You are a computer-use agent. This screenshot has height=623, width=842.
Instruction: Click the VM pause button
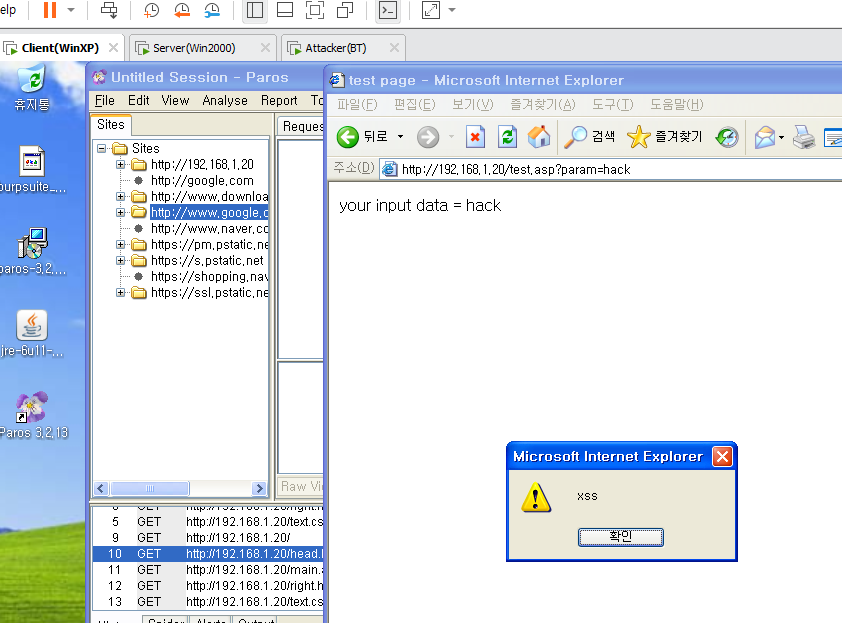click(x=50, y=10)
